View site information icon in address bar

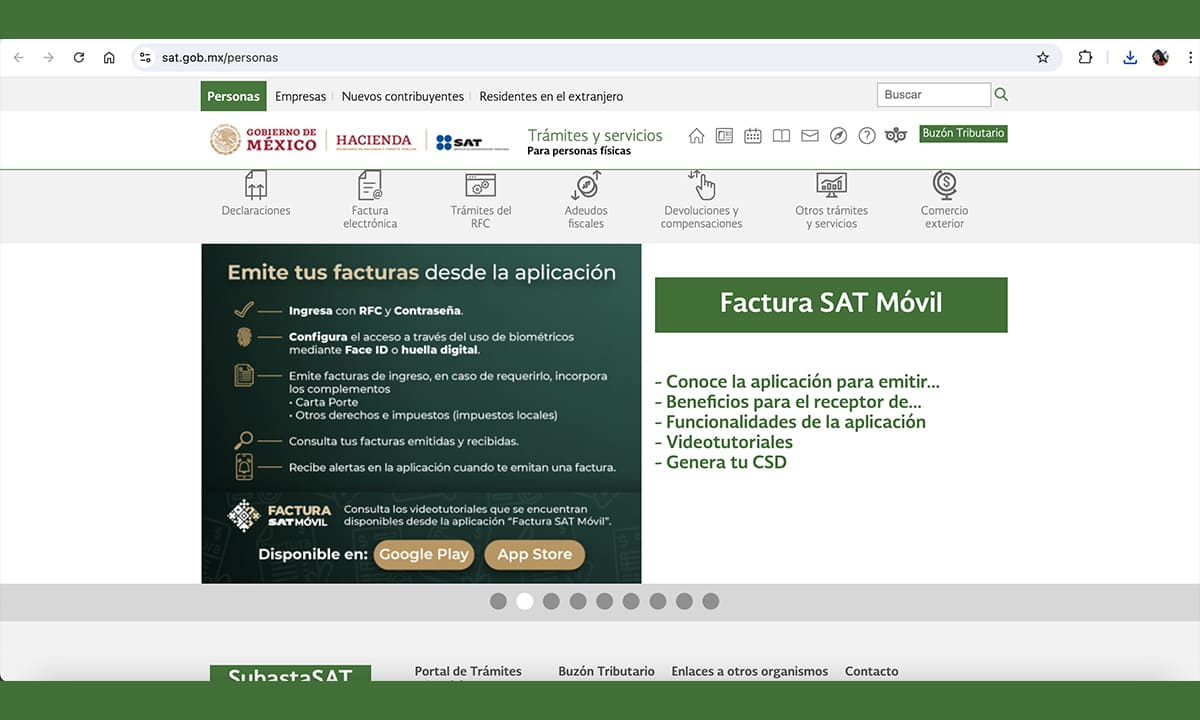(146, 58)
